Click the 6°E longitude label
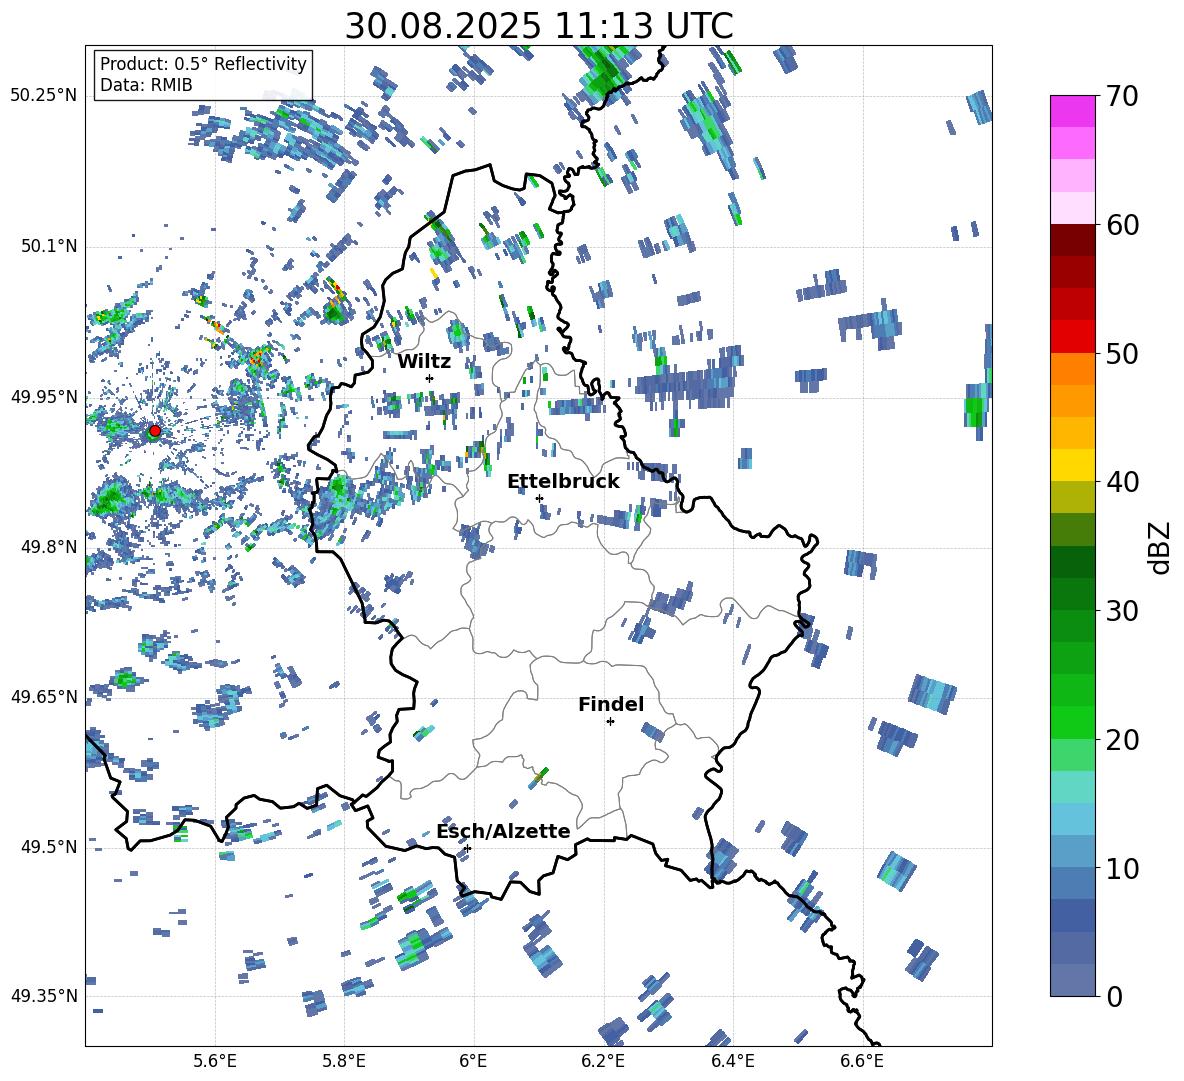The width and height of the screenshot is (1184, 1081). point(473,1061)
